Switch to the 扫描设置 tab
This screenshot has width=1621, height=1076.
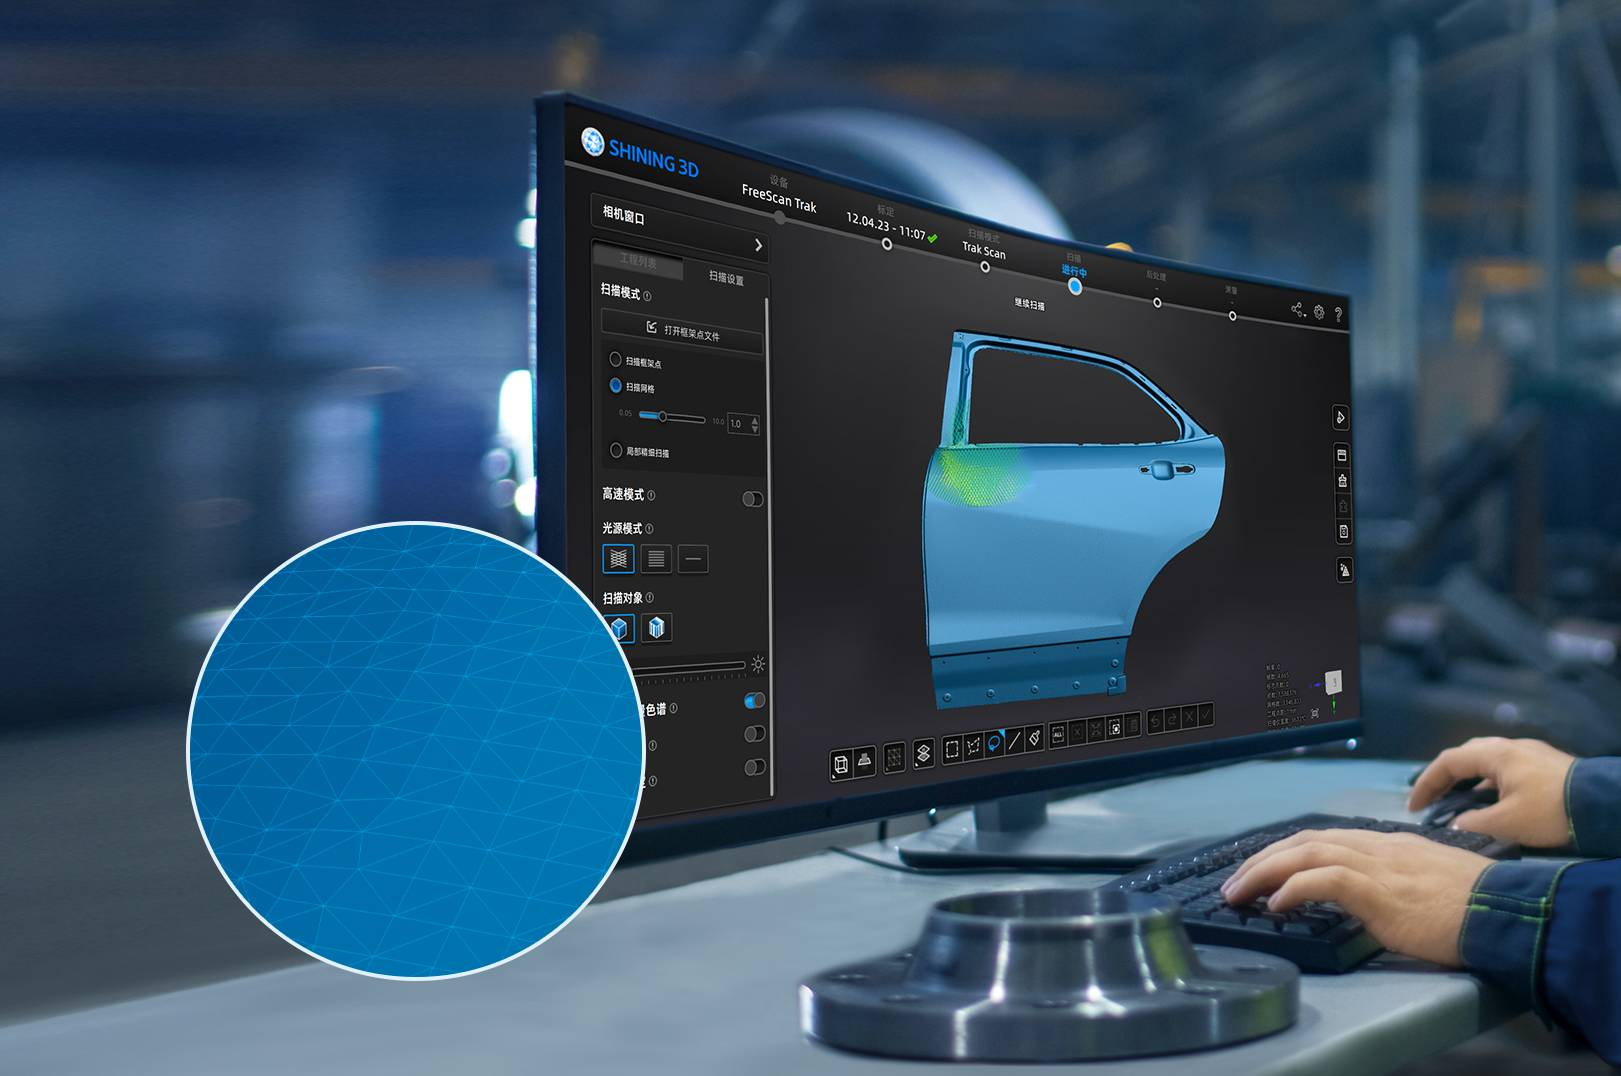726,278
